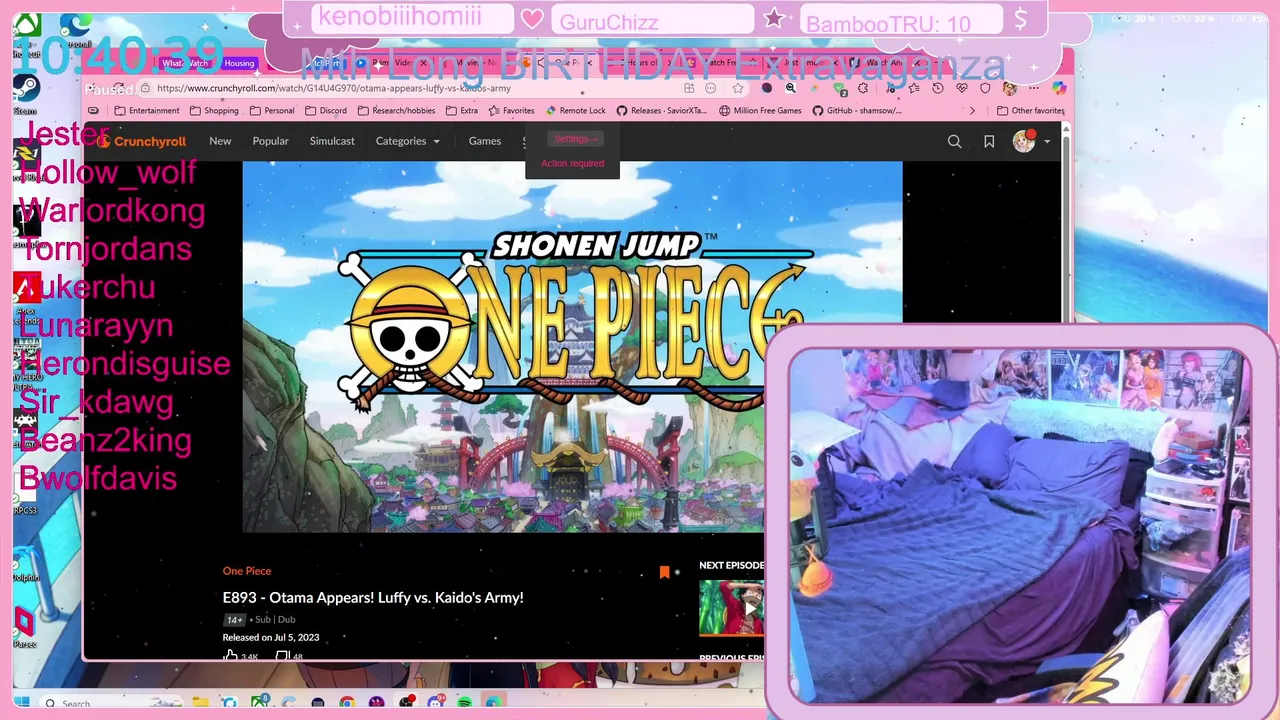
Task: Click the Action required notice
Action: [572, 163]
